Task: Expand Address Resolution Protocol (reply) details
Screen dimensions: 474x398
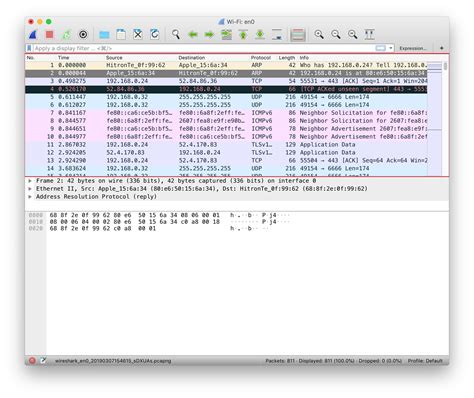Action: tap(30, 197)
